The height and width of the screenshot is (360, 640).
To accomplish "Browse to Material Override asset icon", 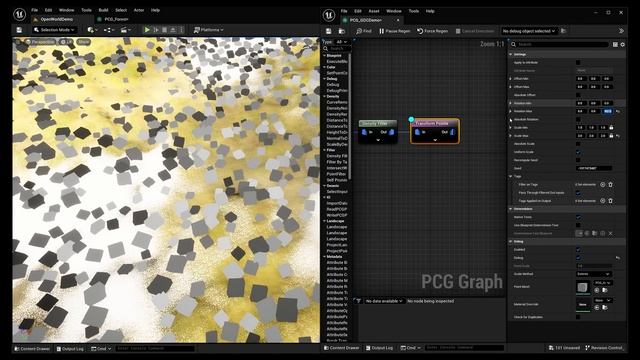I will (x=605, y=307).
